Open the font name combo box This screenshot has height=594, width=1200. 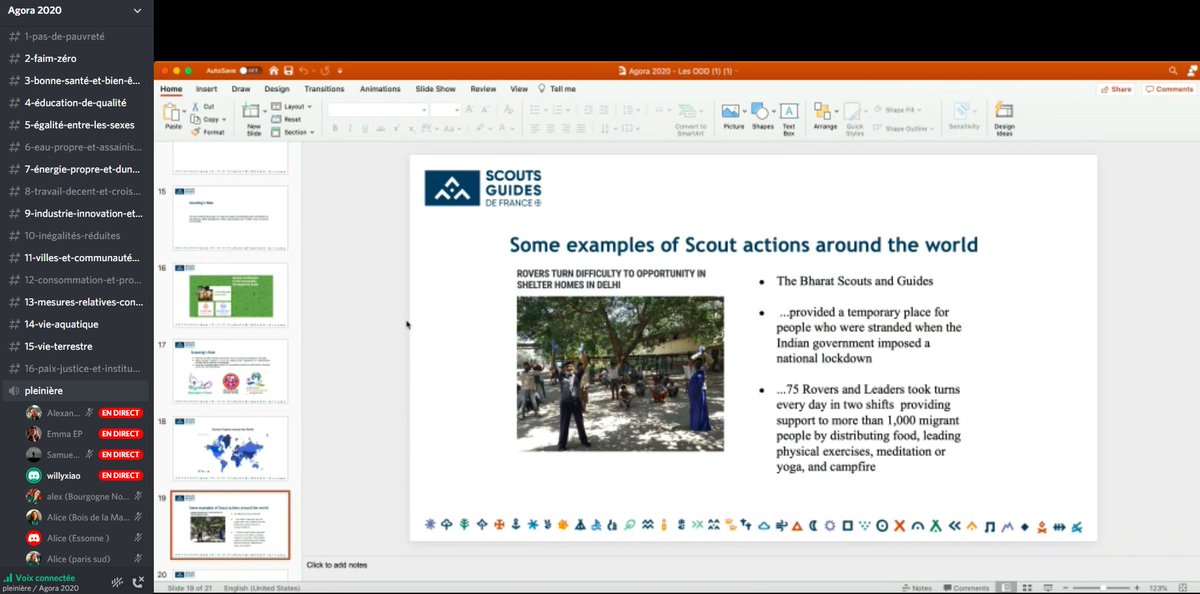[378, 110]
